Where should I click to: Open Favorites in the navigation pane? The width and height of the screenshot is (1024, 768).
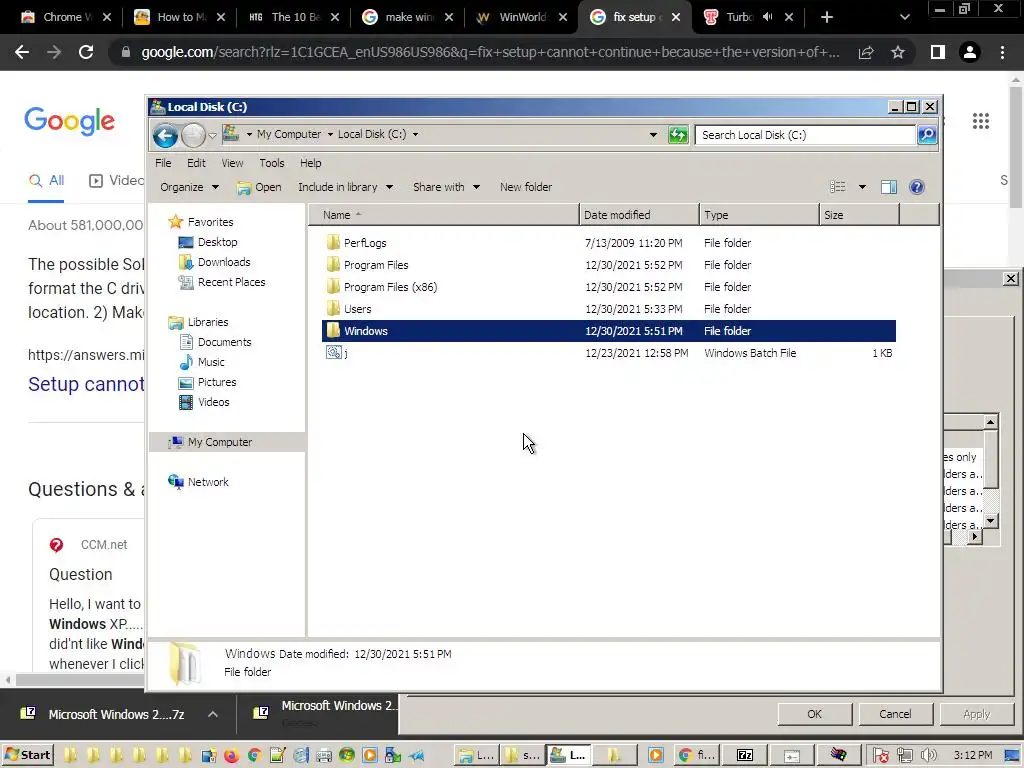pyautogui.click(x=210, y=222)
